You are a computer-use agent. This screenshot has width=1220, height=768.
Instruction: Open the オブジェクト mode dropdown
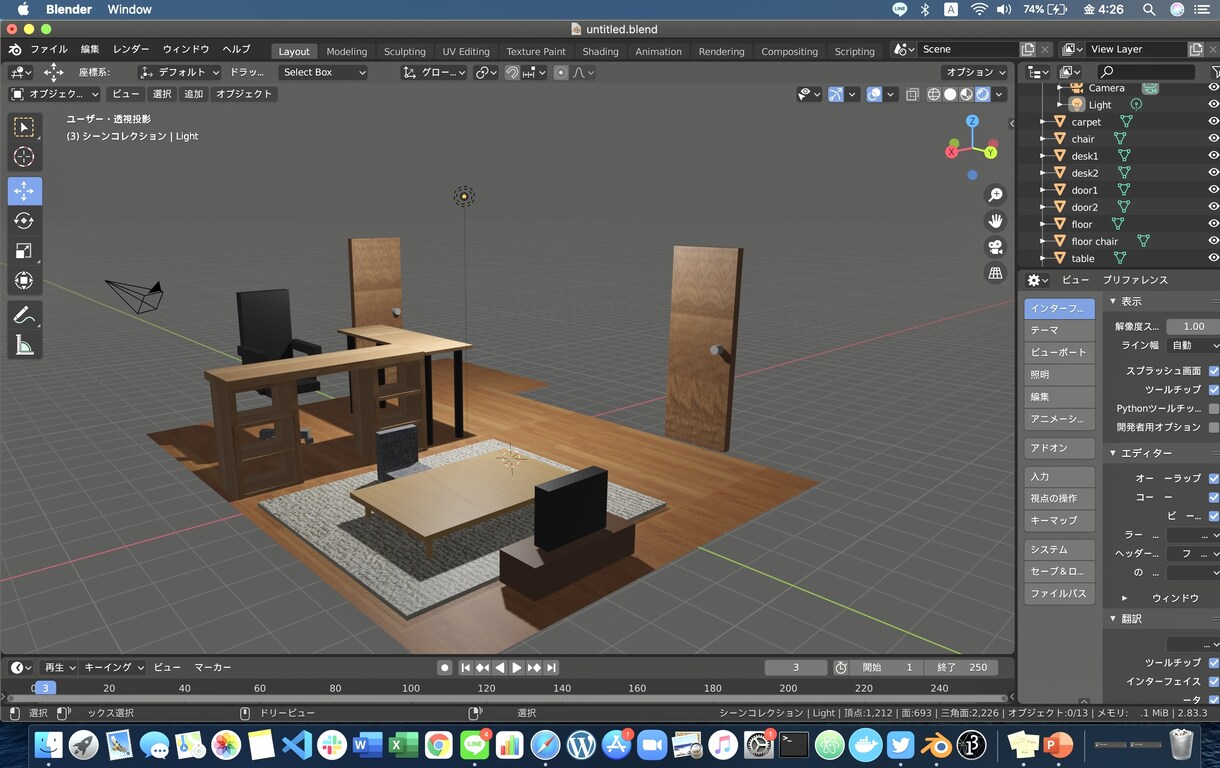(55, 94)
